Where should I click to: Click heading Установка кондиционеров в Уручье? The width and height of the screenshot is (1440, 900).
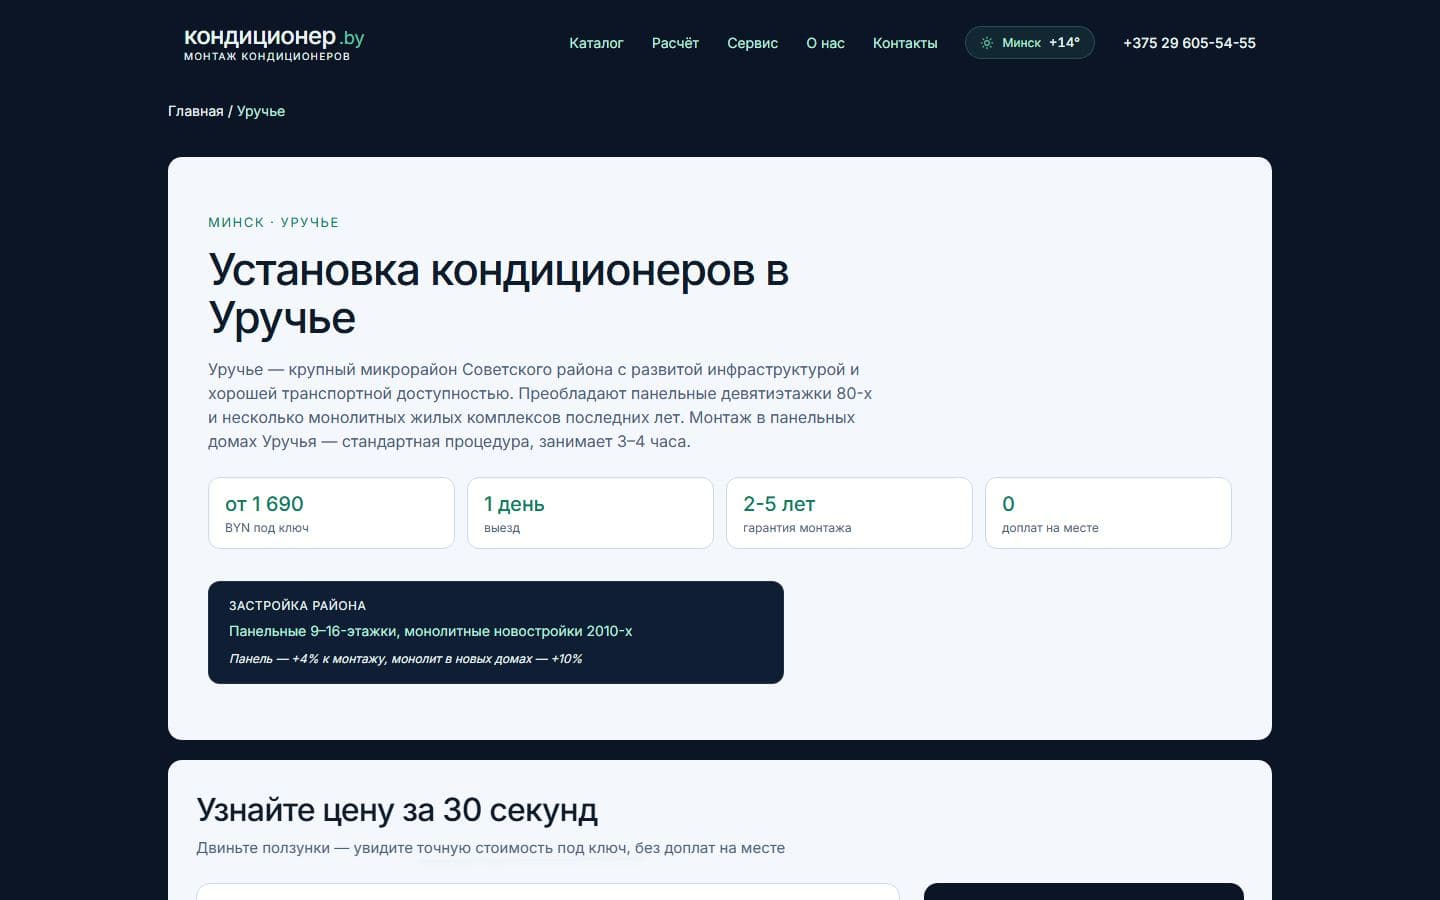pos(498,294)
